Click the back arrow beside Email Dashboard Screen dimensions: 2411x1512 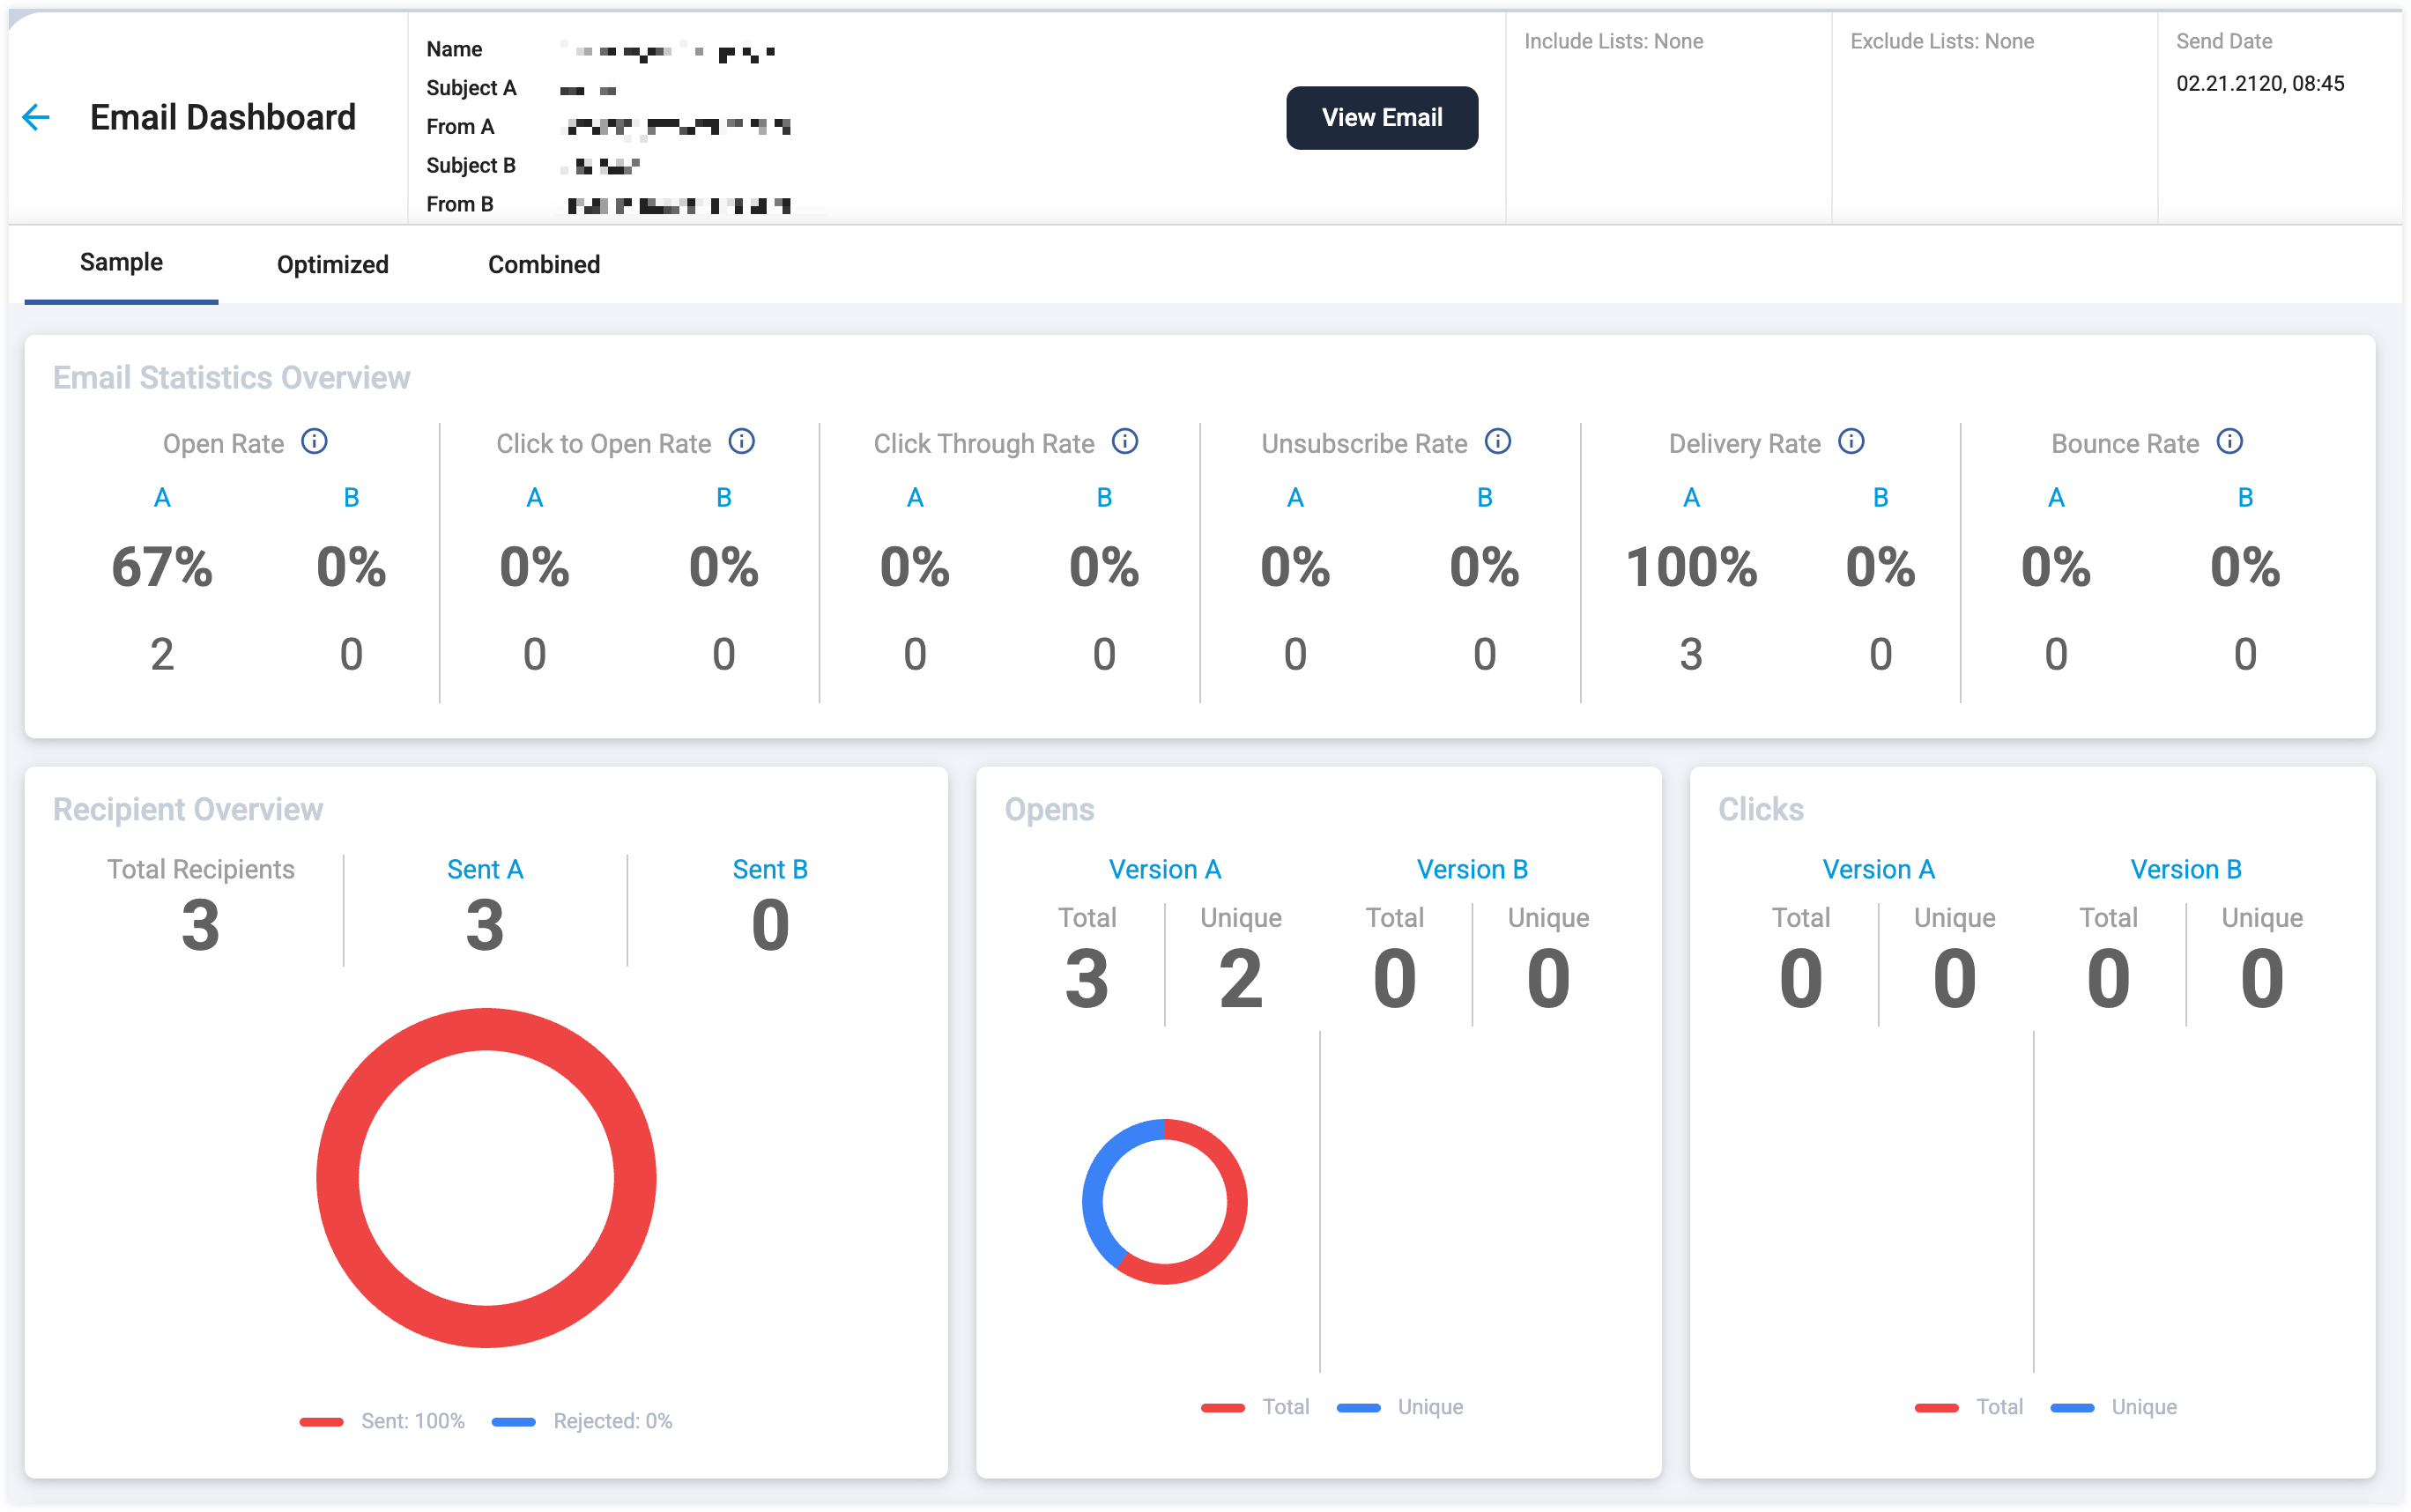pos(36,117)
